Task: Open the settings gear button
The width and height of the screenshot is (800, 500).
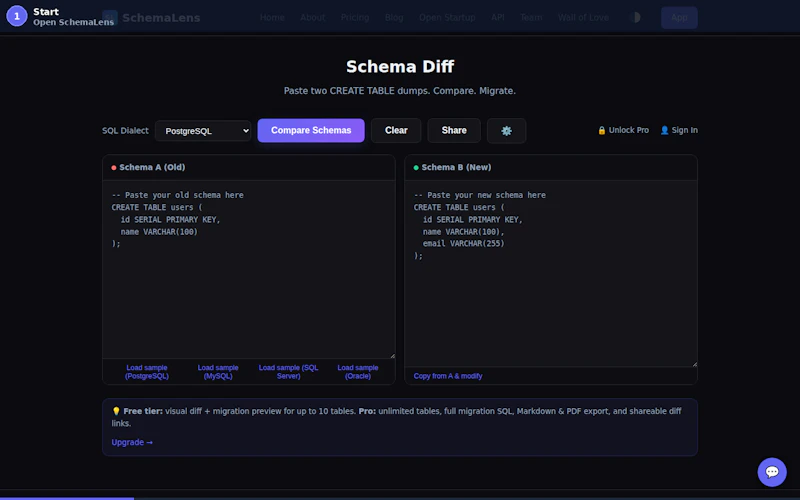Action: [x=506, y=131]
